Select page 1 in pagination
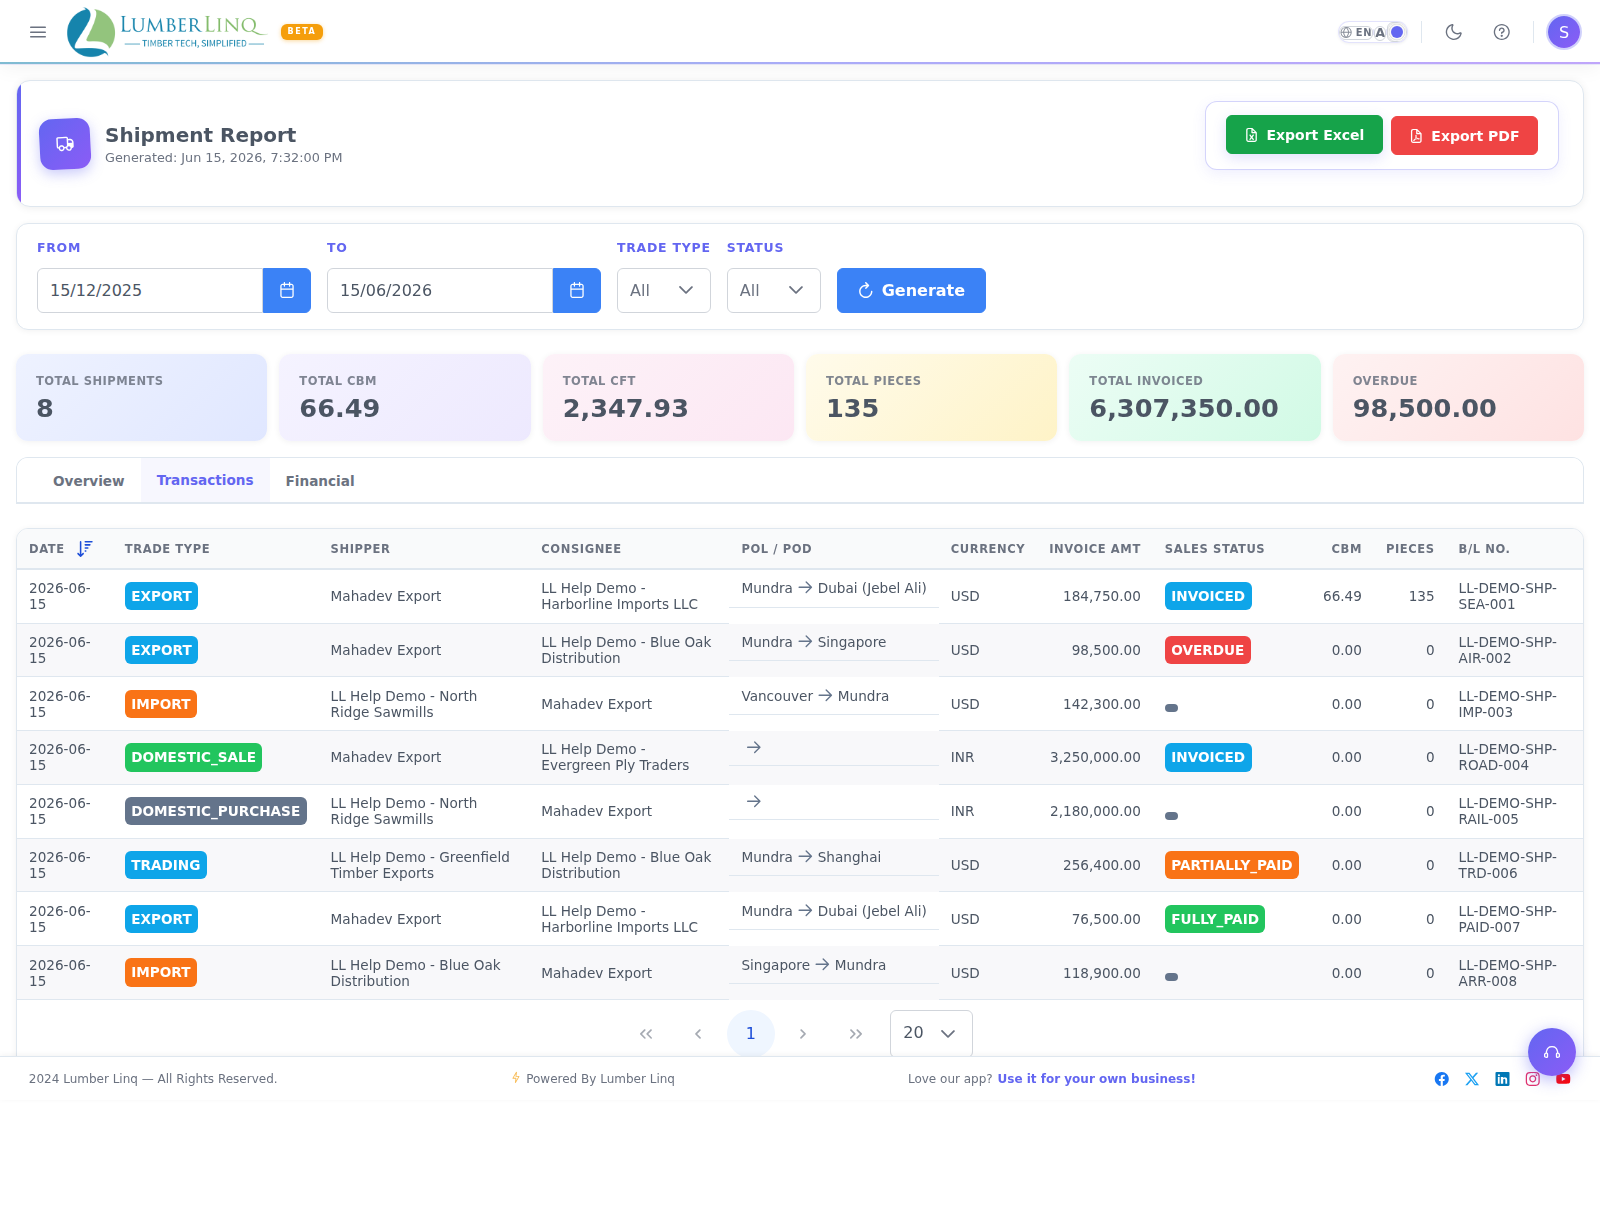 coord(751,1034)
